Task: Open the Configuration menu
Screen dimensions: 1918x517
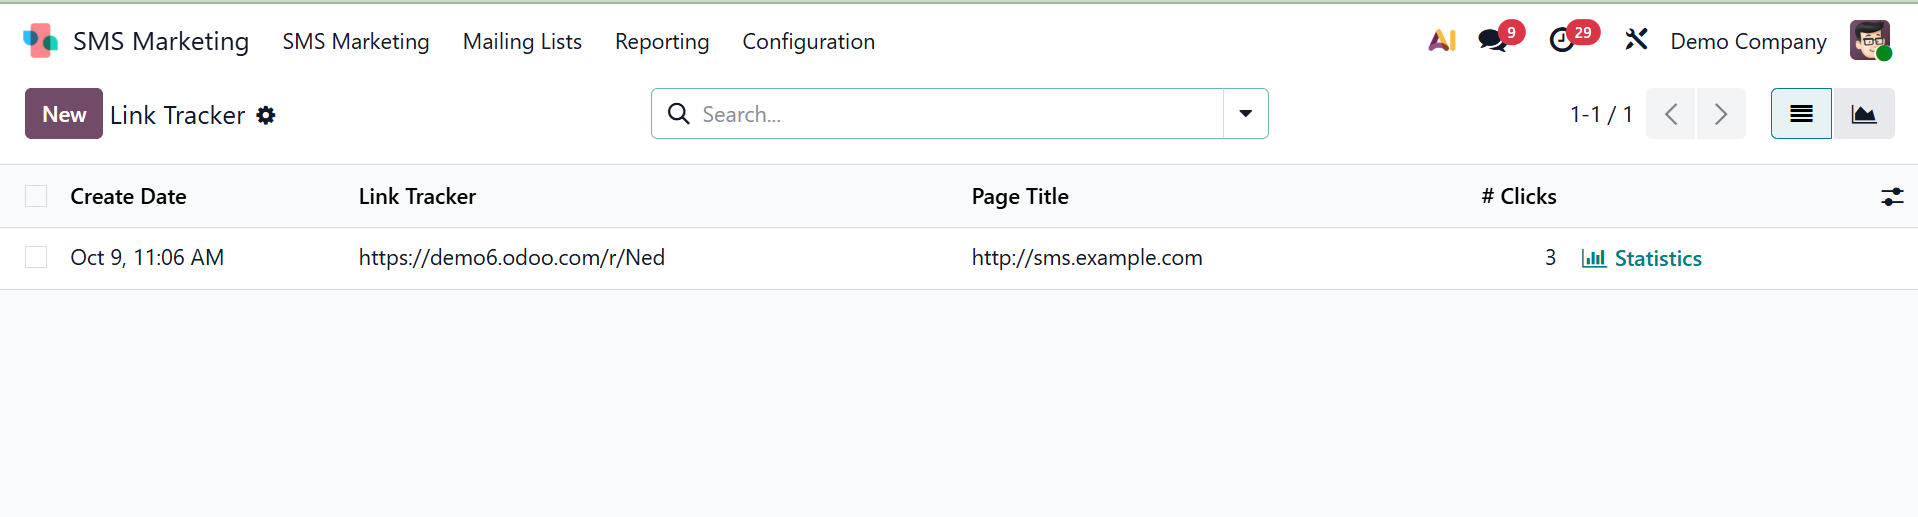Action: point(808,41)
